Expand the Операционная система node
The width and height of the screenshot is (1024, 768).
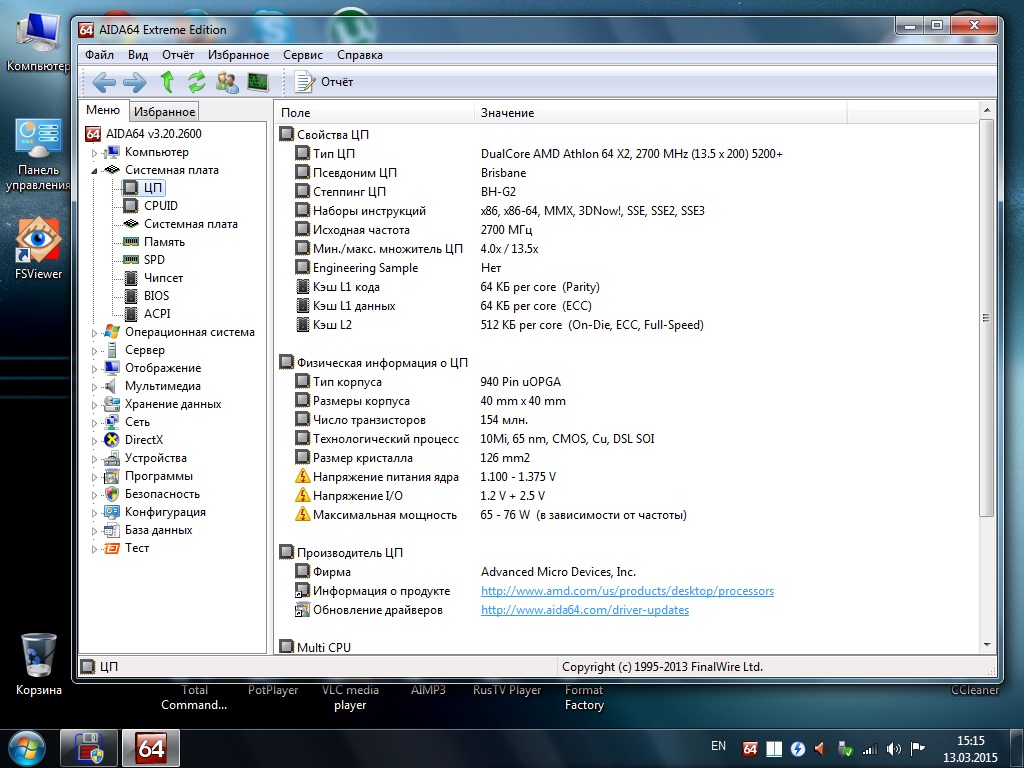click(x=94, y=332)
